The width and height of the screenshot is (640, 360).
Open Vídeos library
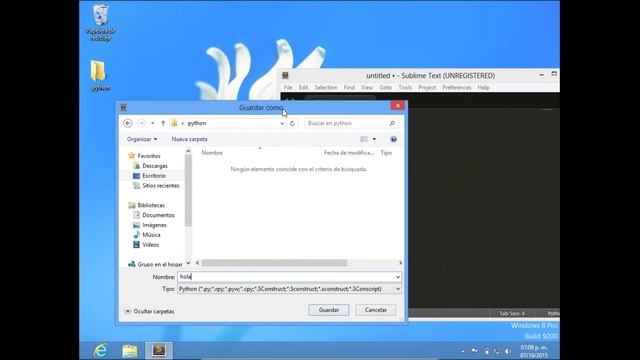pyautogui.click(x=146, y=245)
